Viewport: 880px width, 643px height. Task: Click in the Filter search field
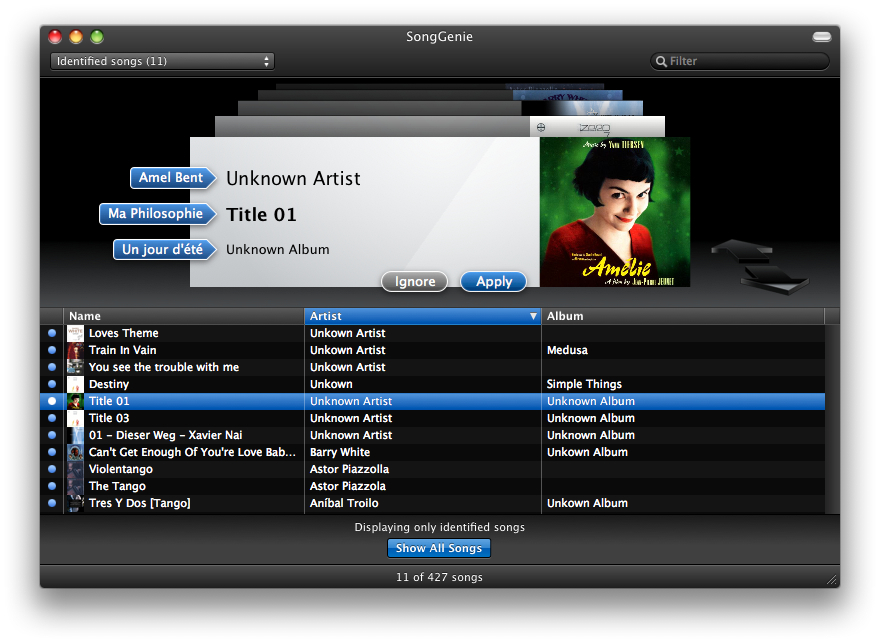740,61
